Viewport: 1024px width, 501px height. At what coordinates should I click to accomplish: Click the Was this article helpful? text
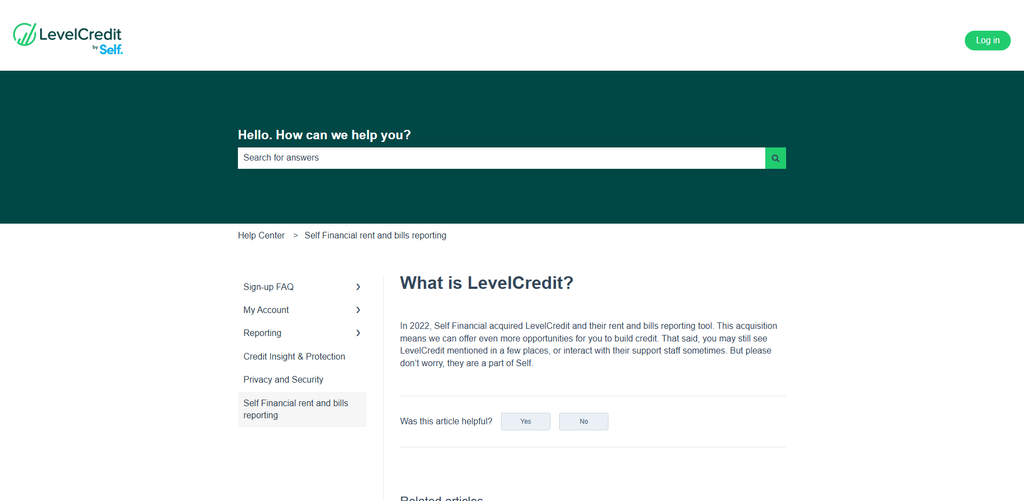[x=446, y=421]
